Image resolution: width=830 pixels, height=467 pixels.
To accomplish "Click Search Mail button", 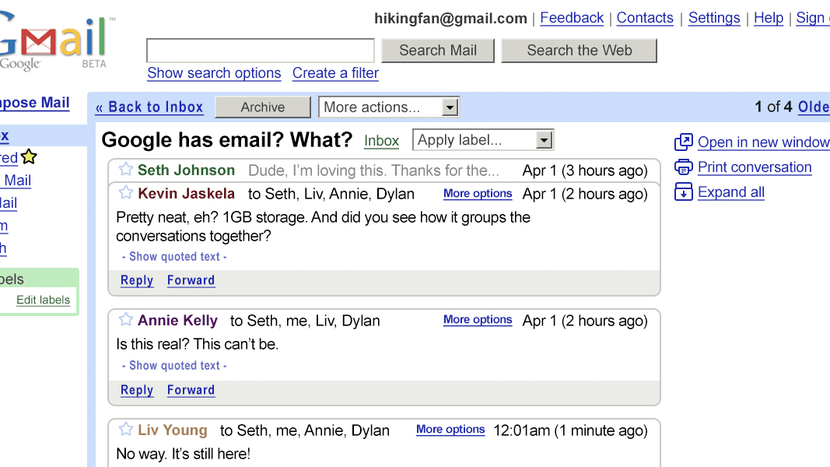I will click(438, 50).
